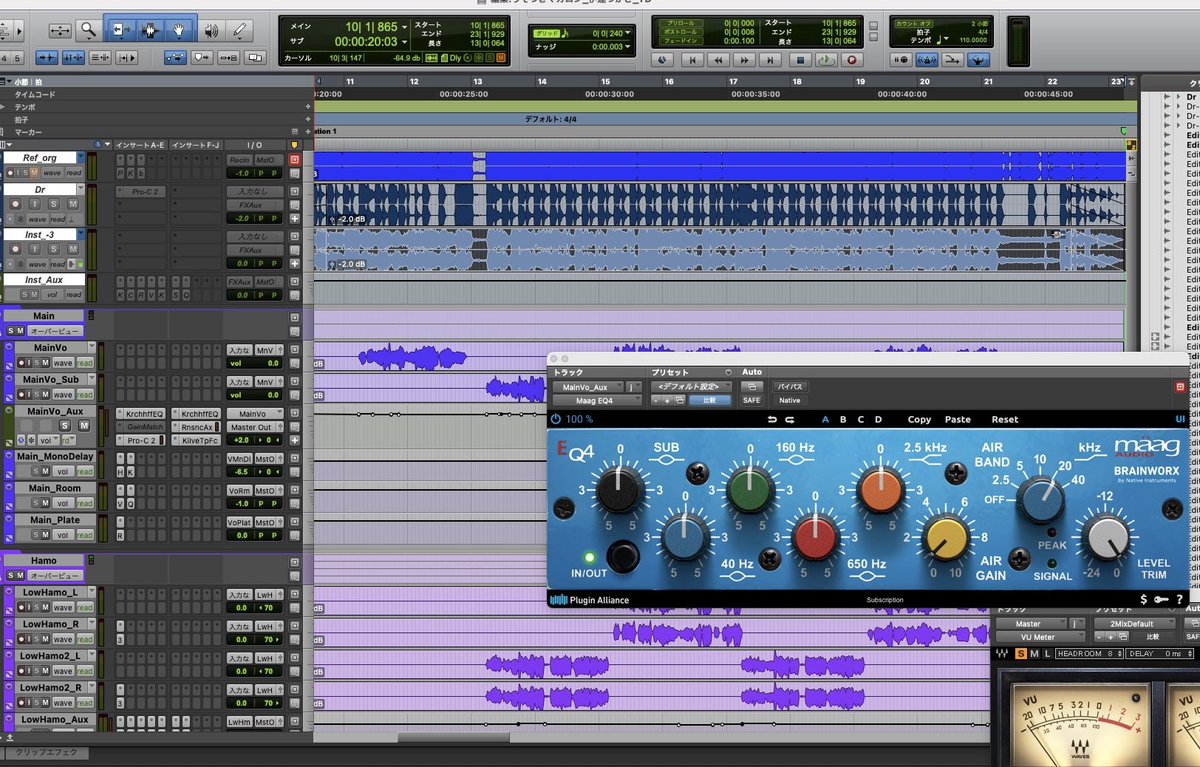Click the Plugin Alliance dollar sign icon
The width and height of the screenshot is (1200, 767).
pyautogui.click(x=1144, y=600)
